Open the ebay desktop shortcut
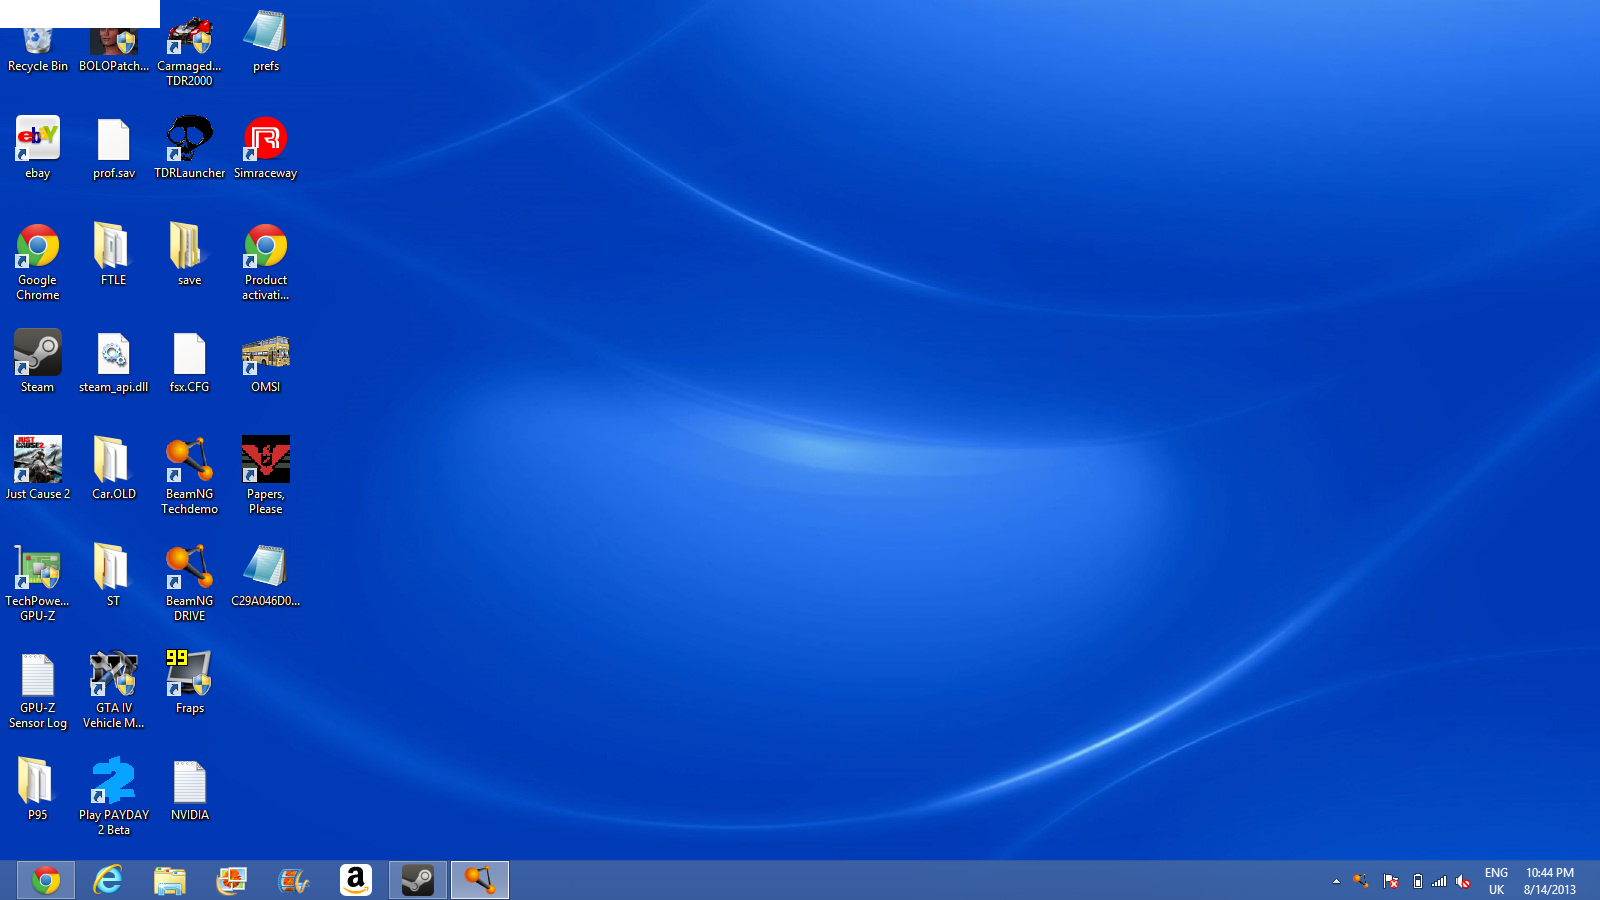The width and height of the screenshot is (1600, 900). pos(38,147)
